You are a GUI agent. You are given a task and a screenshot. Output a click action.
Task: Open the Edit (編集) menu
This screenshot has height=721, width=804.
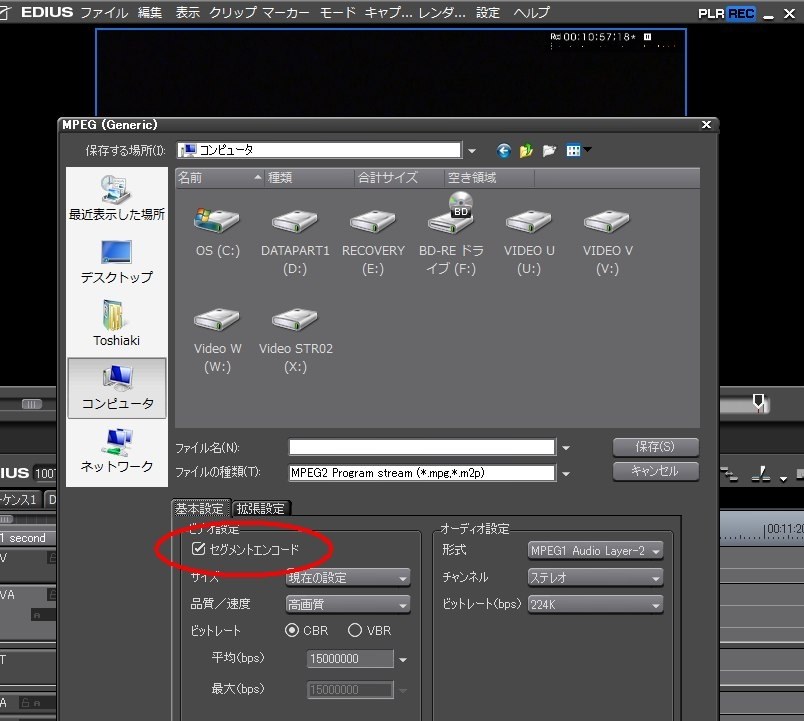pos(150,12)
